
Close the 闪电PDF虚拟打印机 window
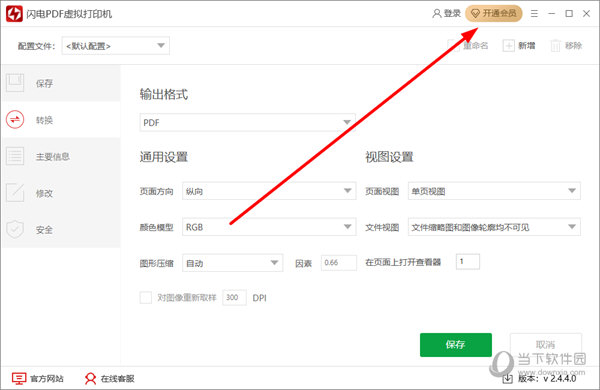(x=586, y=14)
